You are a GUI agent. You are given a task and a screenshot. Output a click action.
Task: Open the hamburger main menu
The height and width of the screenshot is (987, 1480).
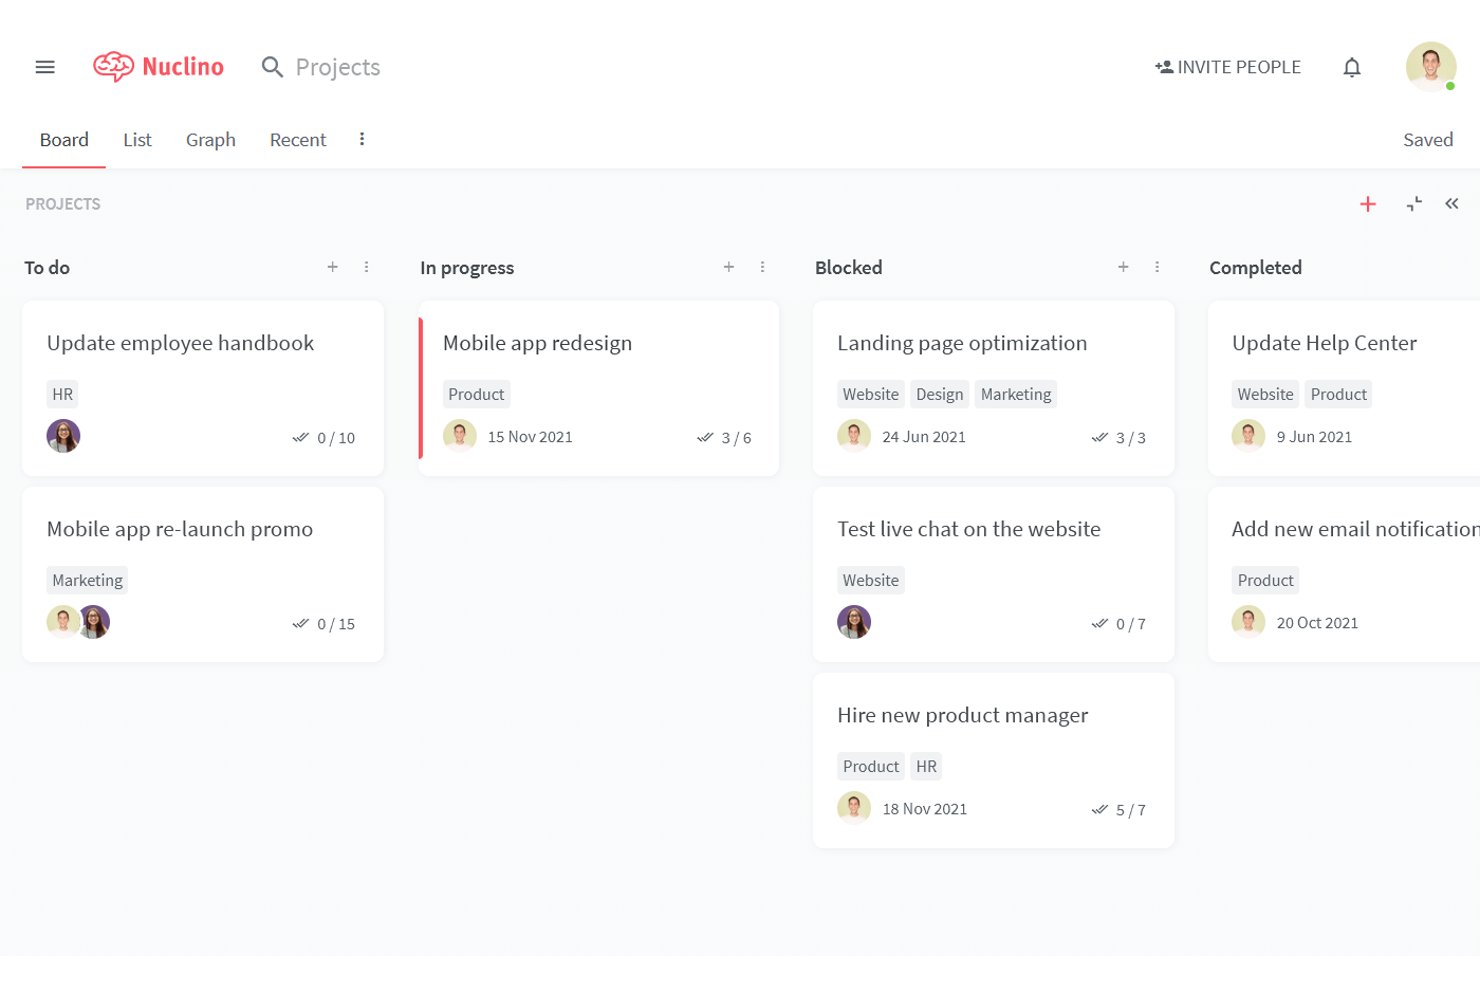45,67
